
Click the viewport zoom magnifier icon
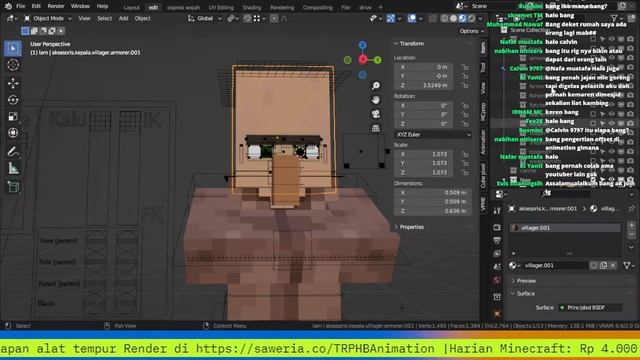tap(376, 85)
